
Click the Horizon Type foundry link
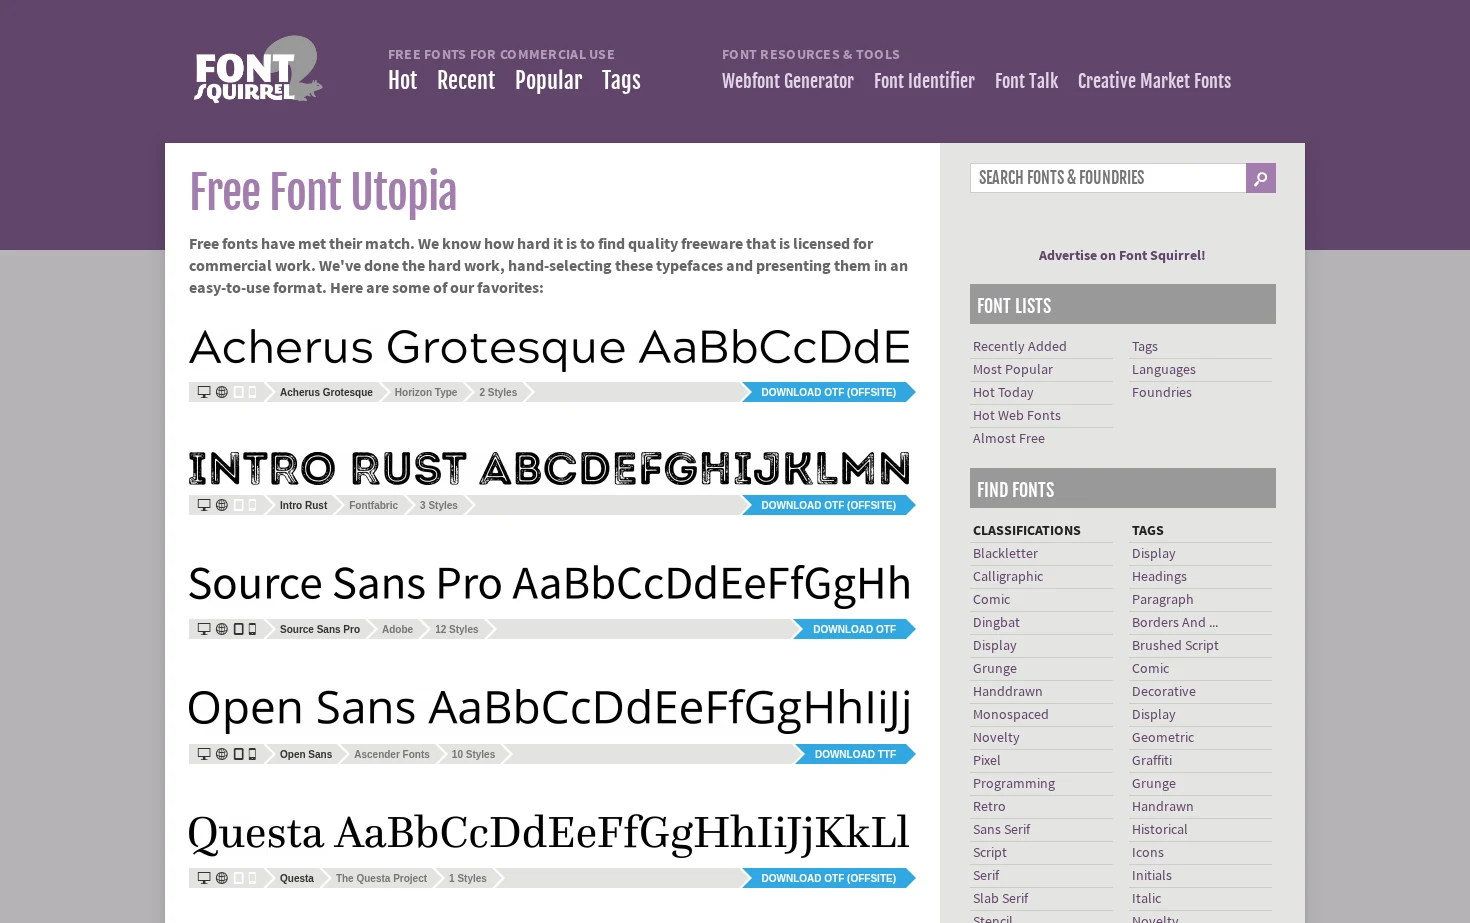click(426, 392)
